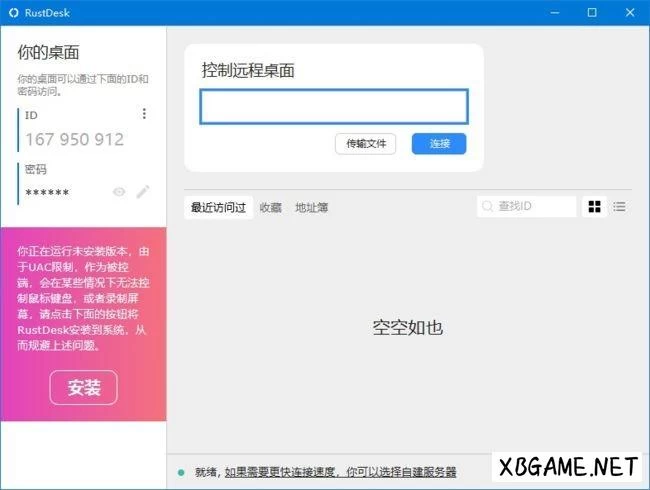650x490 pixels.
Task: Select the 最近访问过 recent sessions tab
Action: point(218,208)
